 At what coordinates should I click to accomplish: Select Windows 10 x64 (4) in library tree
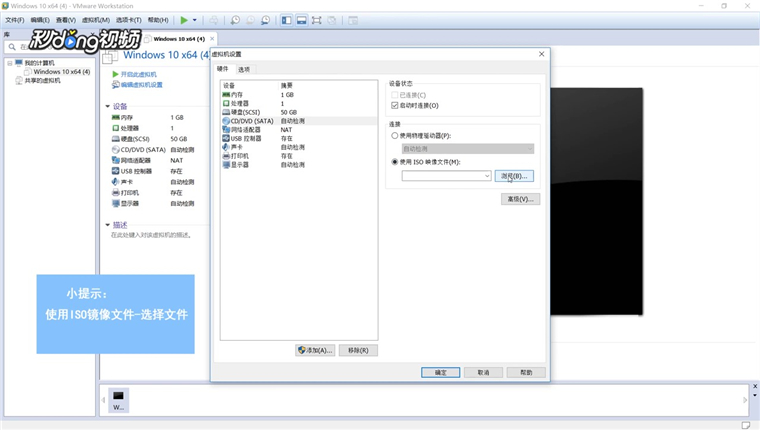[62, 72]
